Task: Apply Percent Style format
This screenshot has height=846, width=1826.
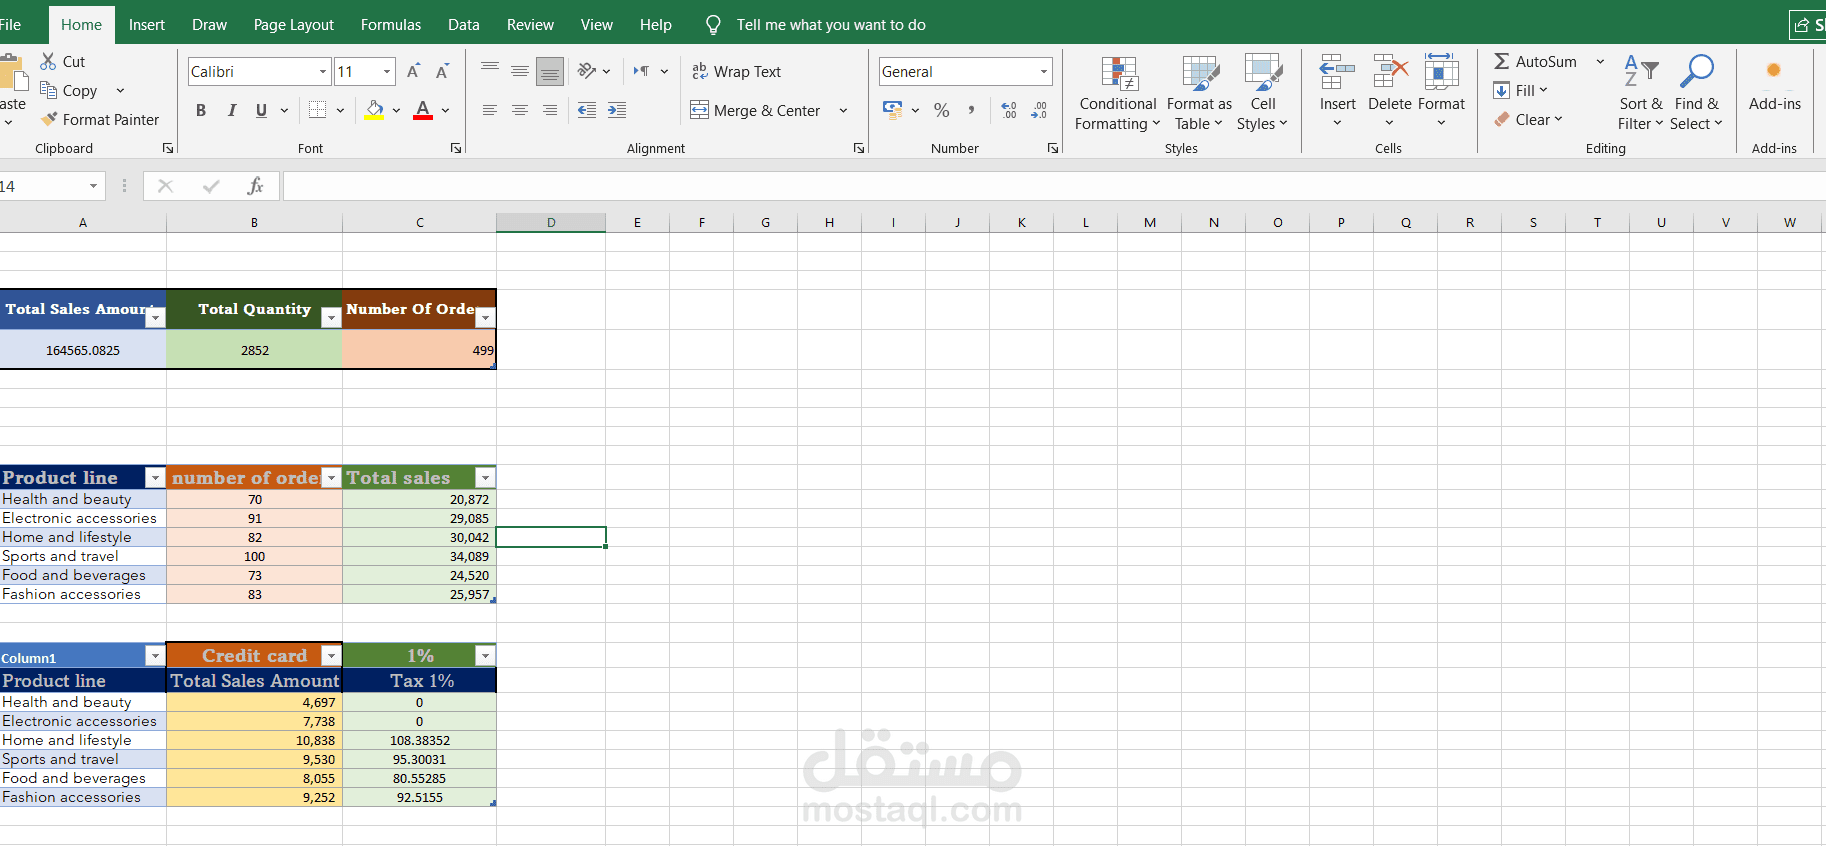Action: click(941, 110)
